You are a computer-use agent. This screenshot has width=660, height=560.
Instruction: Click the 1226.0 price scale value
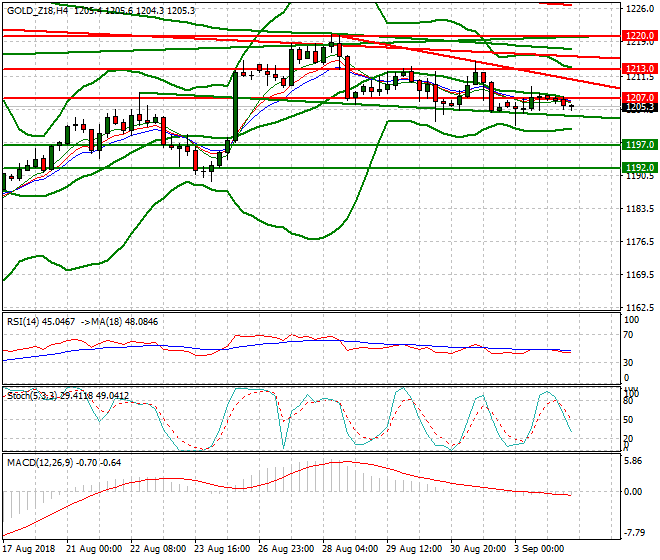pyautogui.click(x=640, y=8)
